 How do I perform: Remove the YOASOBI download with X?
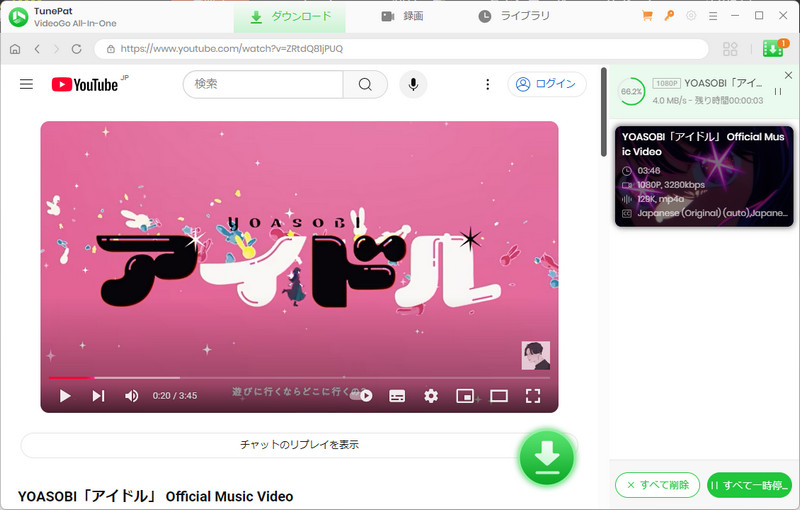click(x=788, y=75)
